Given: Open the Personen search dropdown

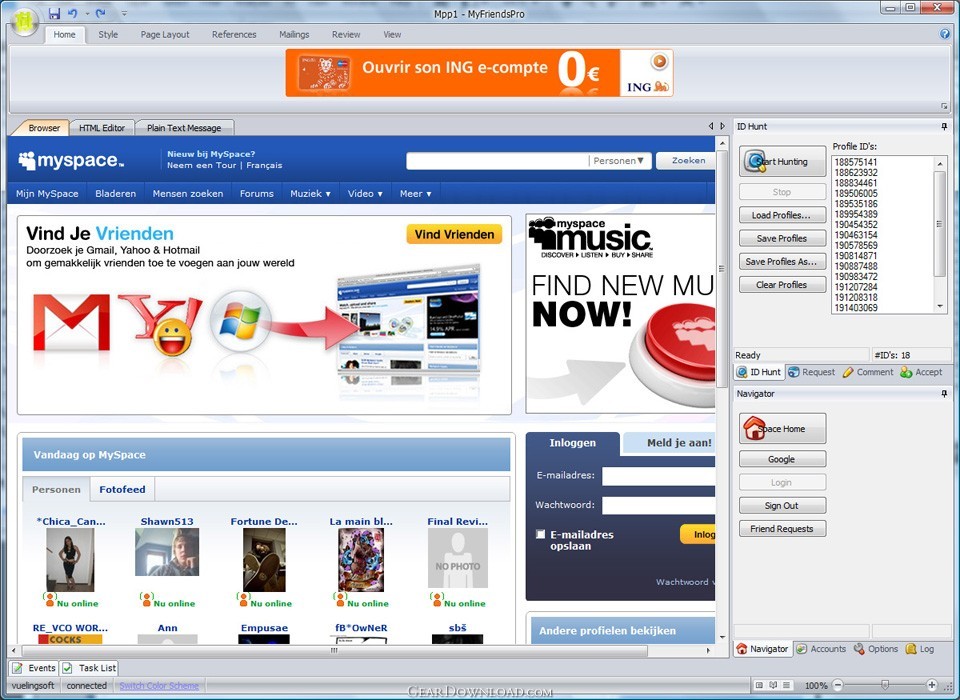Looking at the screenshot, I should tap(619, 160).
